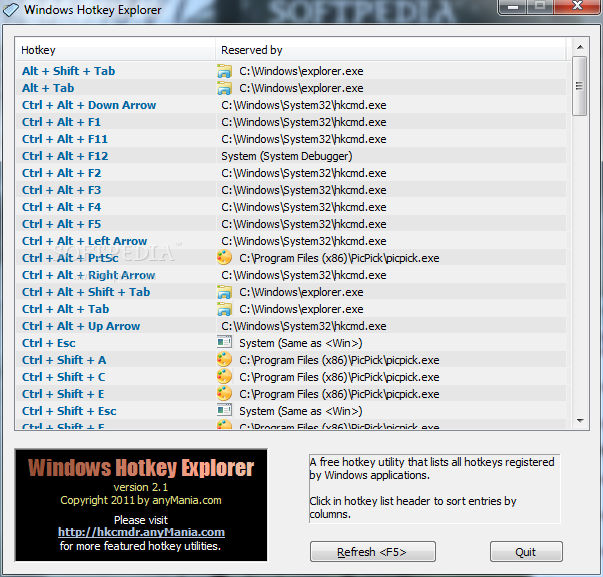Select the Ctrl + Shift + Esc hotkey
The height and width of the screenshot is (577, 603).
69,411
